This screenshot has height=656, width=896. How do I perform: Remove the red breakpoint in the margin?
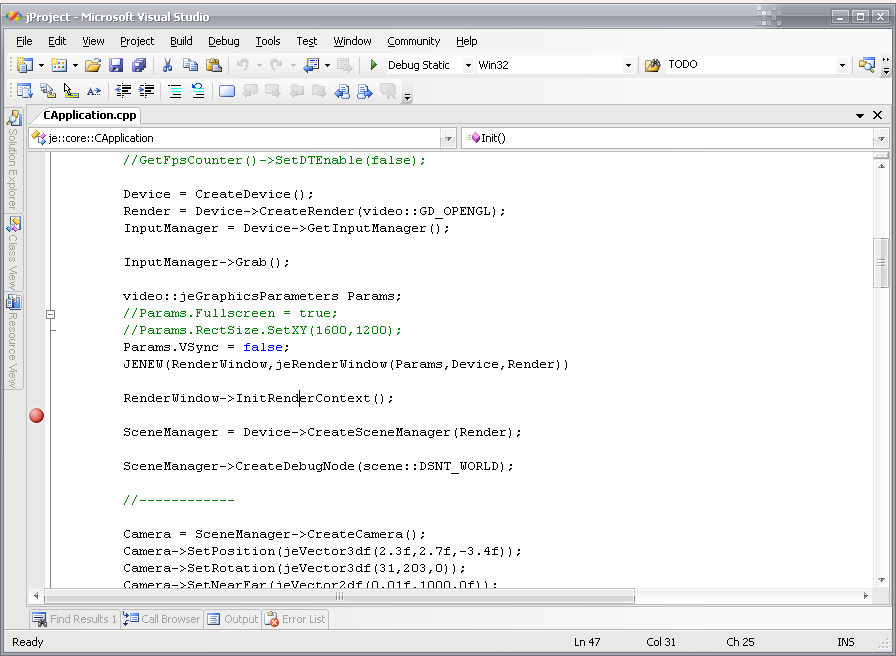tap(37, 415)
